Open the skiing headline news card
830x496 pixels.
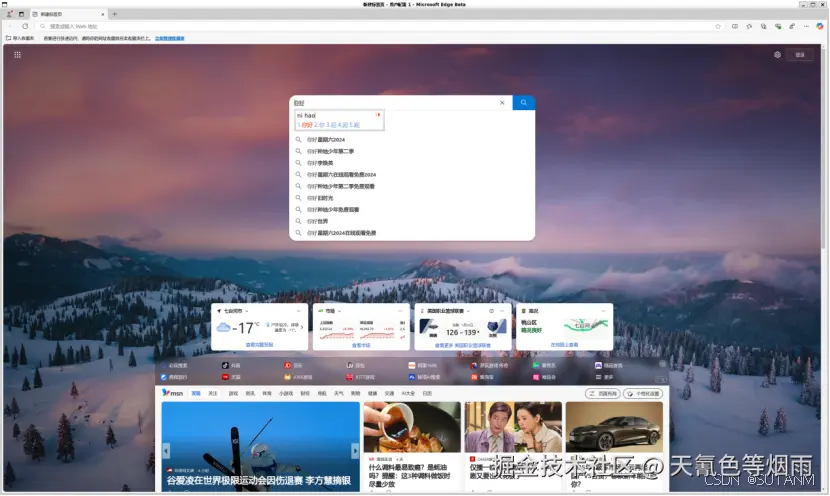point(260,447)
